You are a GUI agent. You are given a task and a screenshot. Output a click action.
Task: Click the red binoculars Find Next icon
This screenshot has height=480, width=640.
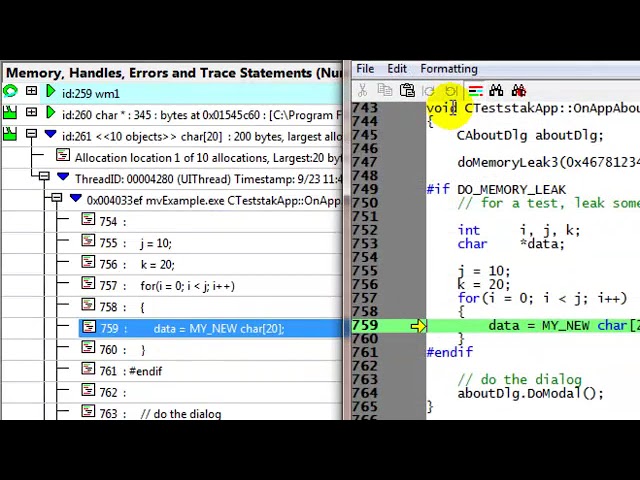coord(519,90)
